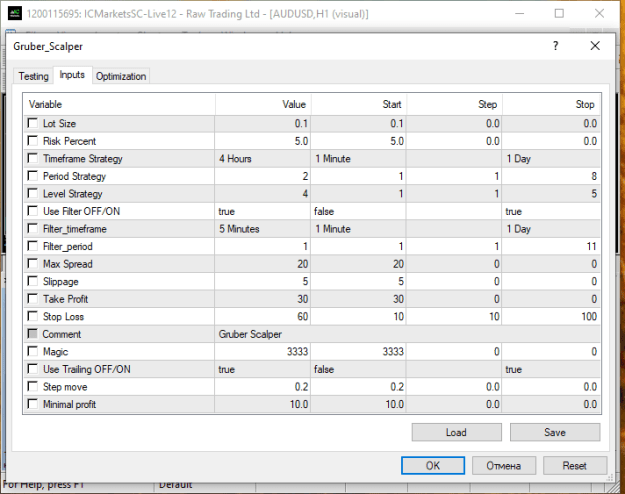Viewport: 625px width, 494px height.
Task: Select the Magic value 3333
Action: point(263,352)
